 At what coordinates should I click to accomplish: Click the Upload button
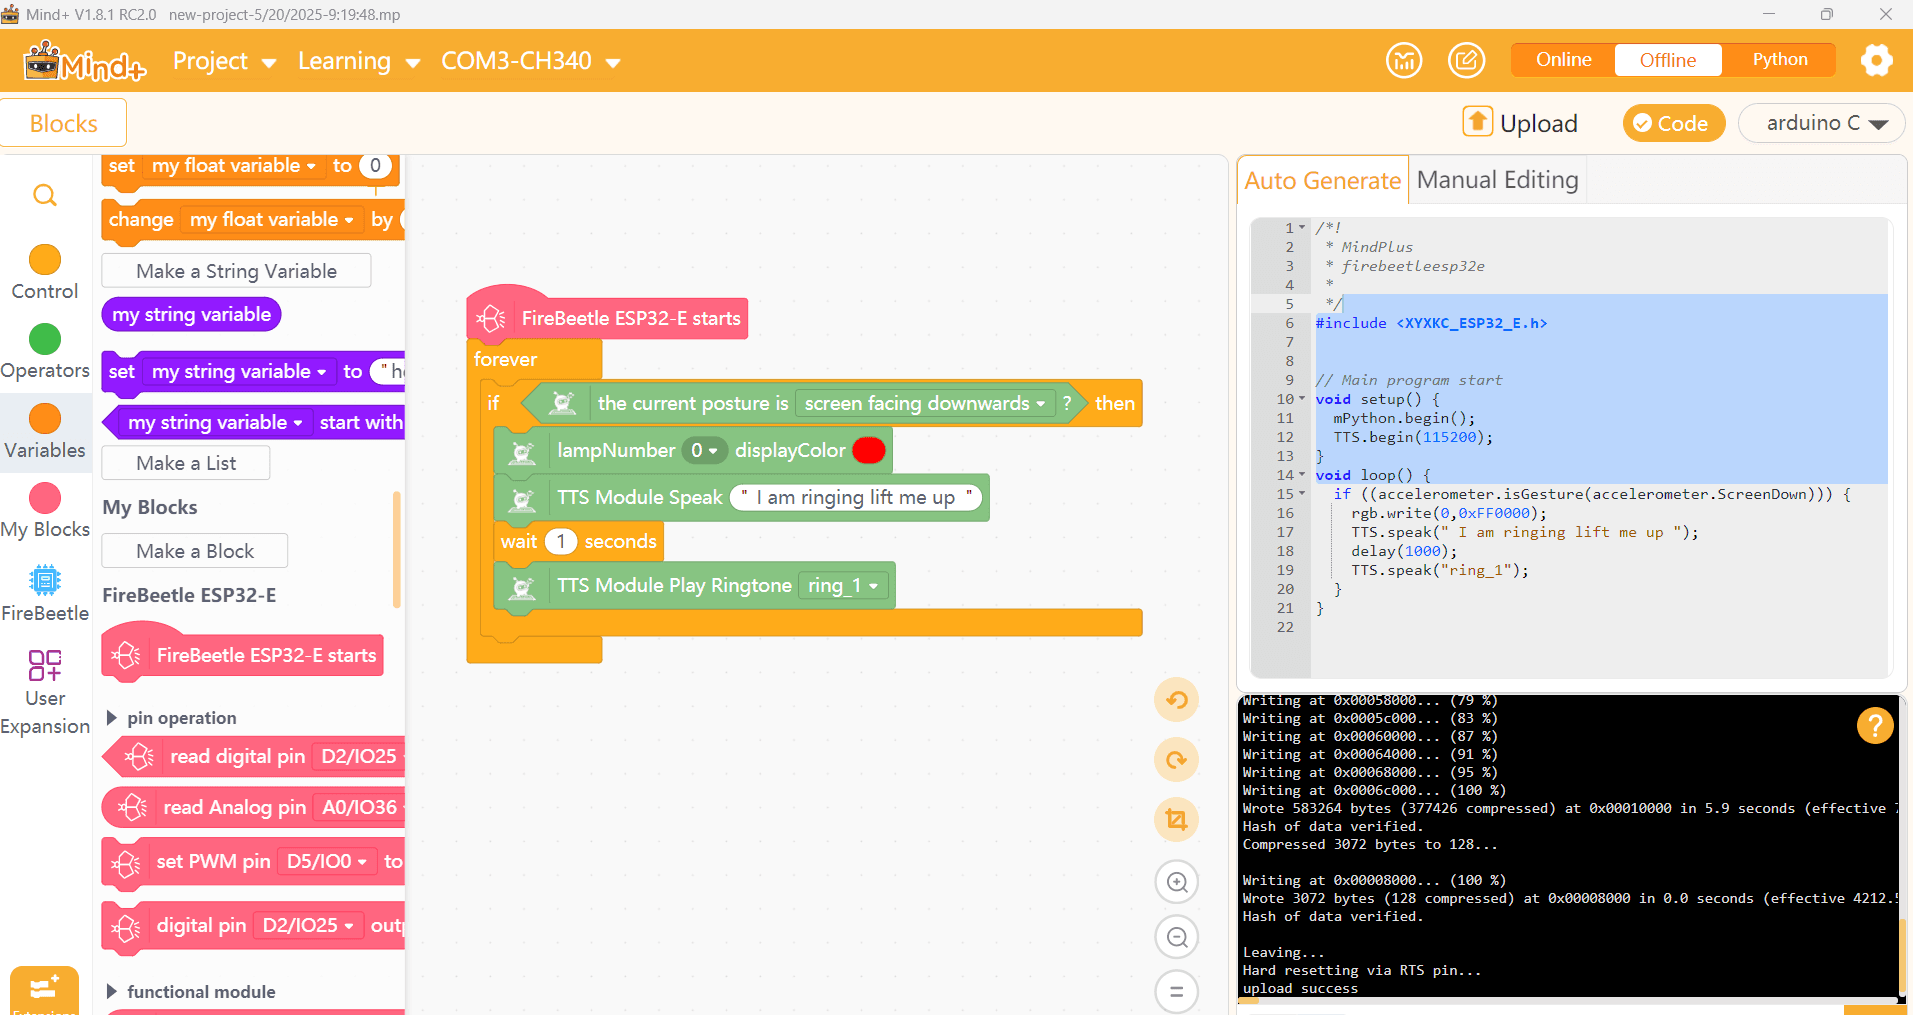1521,123
